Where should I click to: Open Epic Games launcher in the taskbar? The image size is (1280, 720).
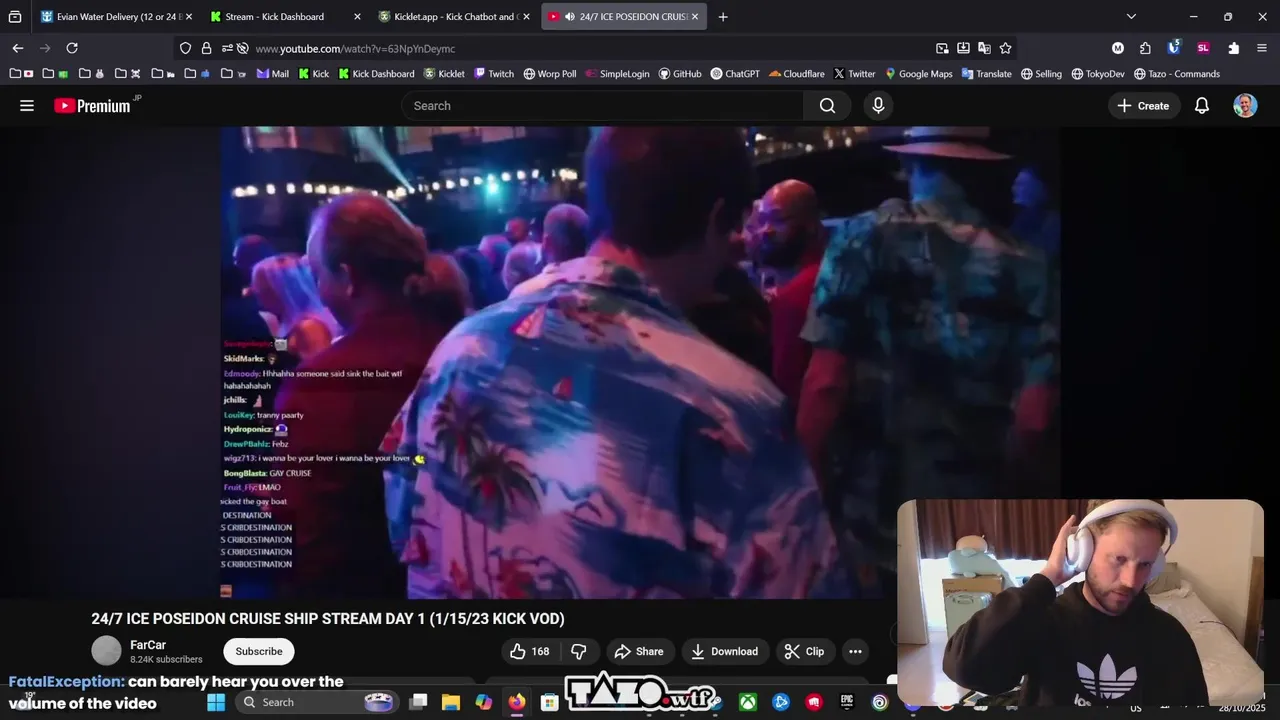point(846,702)
